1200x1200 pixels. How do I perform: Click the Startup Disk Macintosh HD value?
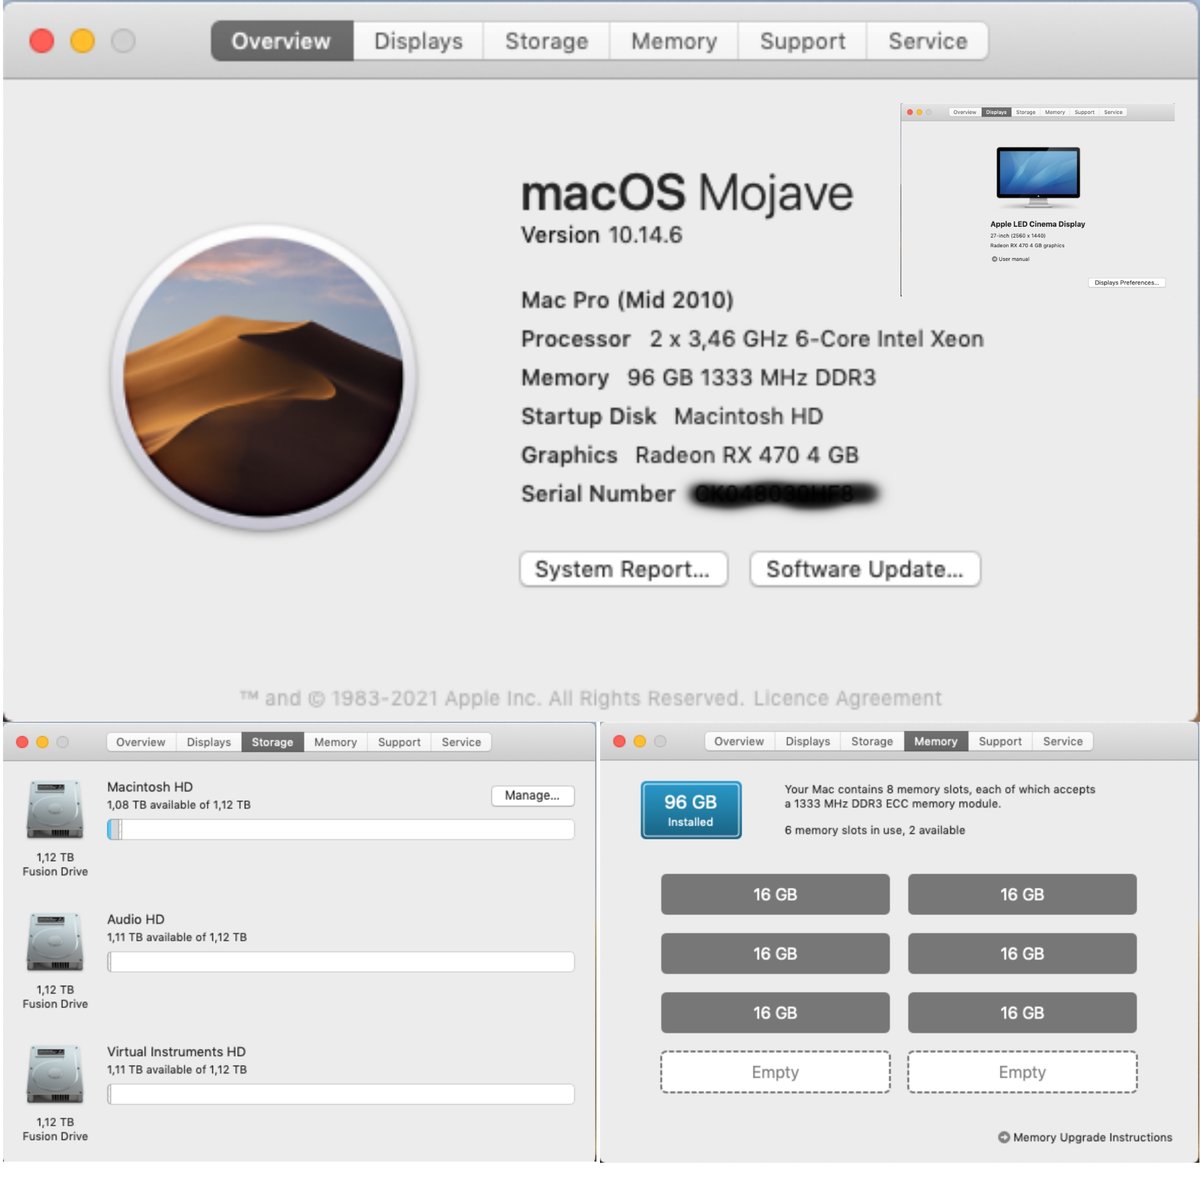tap(748, 416)
